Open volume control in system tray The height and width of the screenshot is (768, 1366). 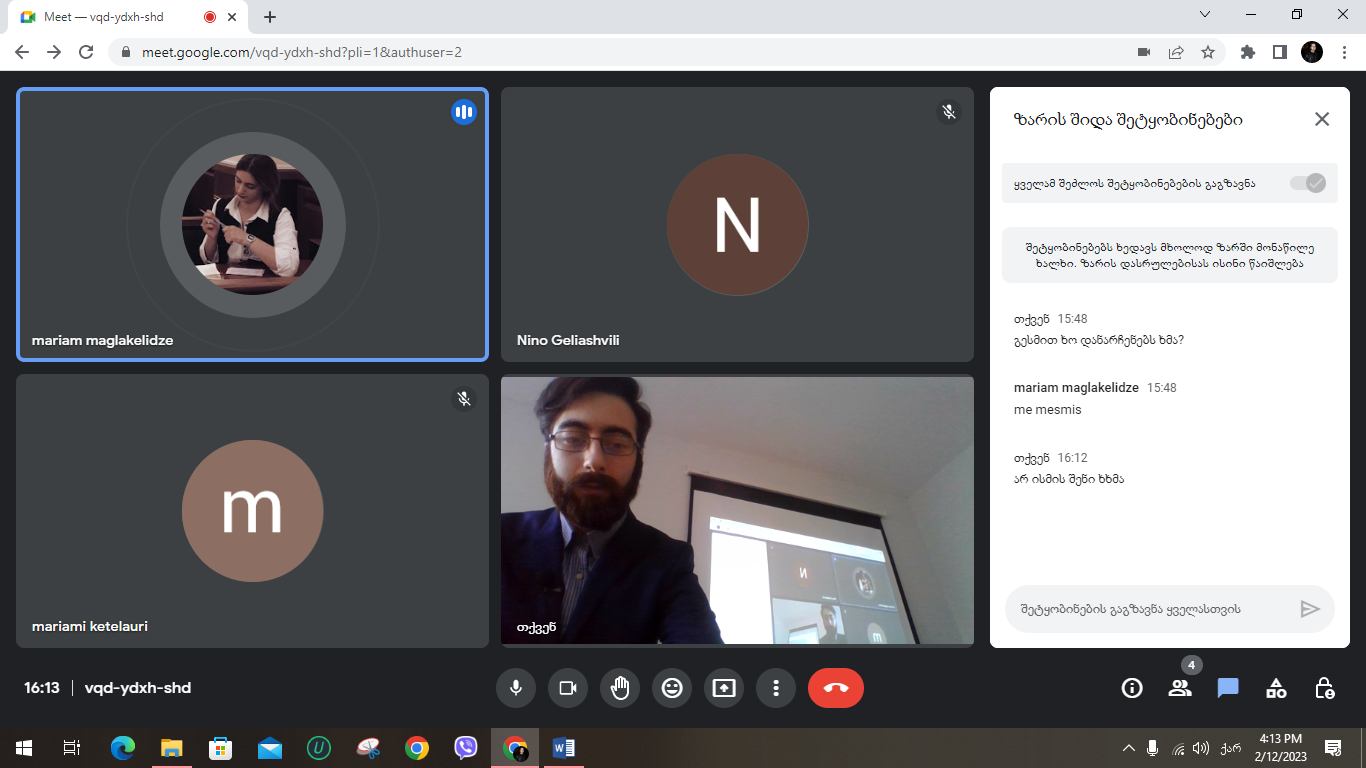click(x=1201, y=748)
